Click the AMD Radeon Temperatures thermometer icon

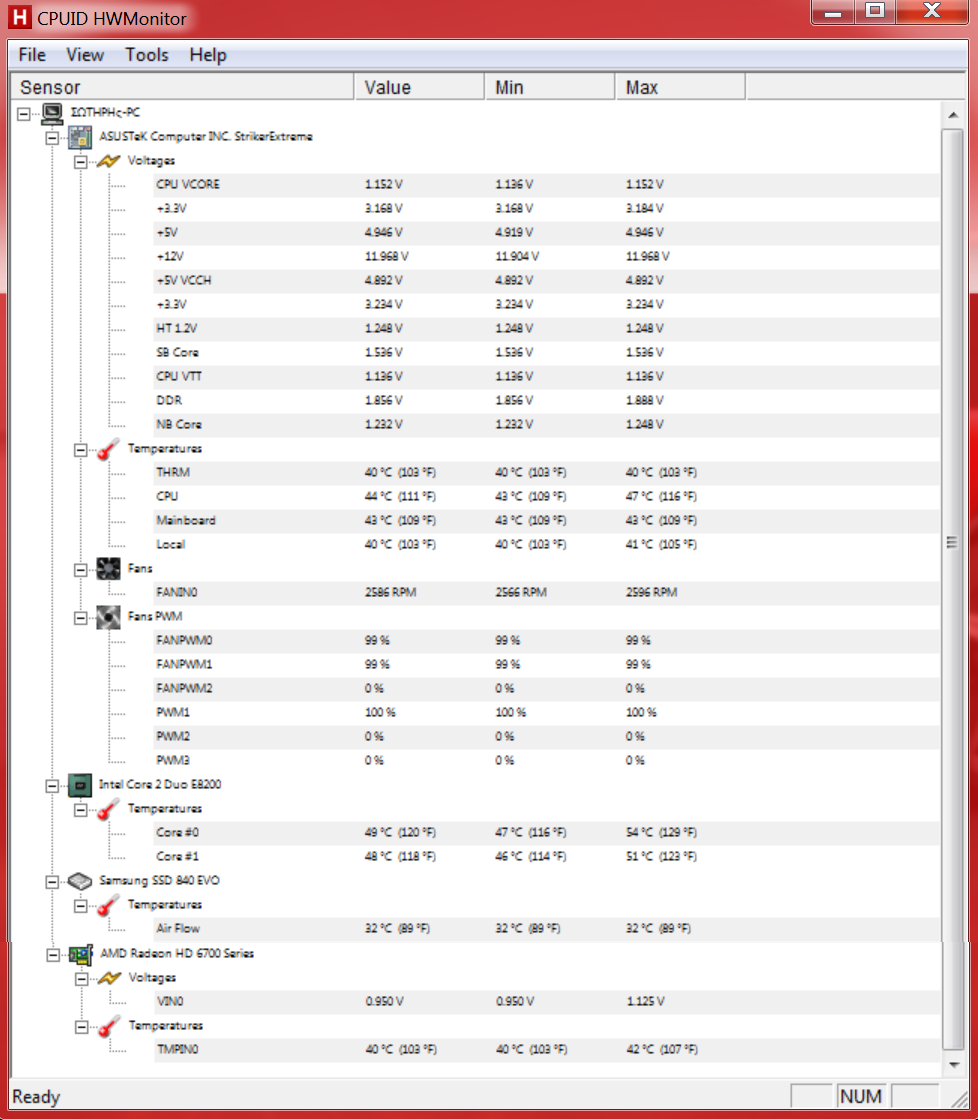point(109,1026)
